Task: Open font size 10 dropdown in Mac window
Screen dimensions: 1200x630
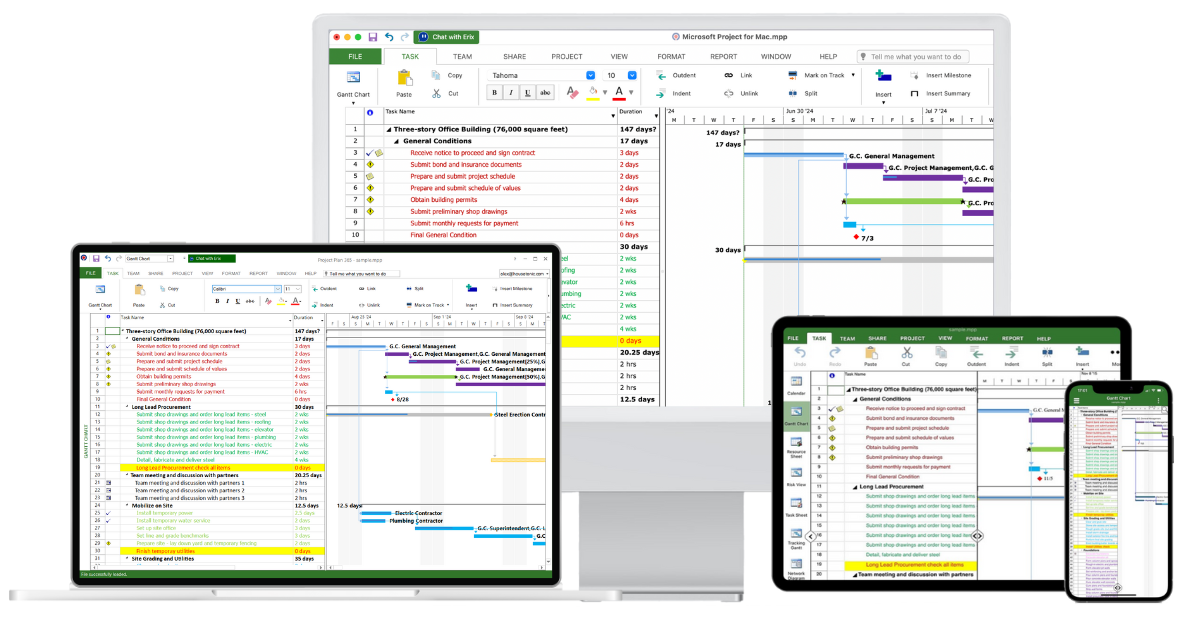Action: (x=632, y=75)
